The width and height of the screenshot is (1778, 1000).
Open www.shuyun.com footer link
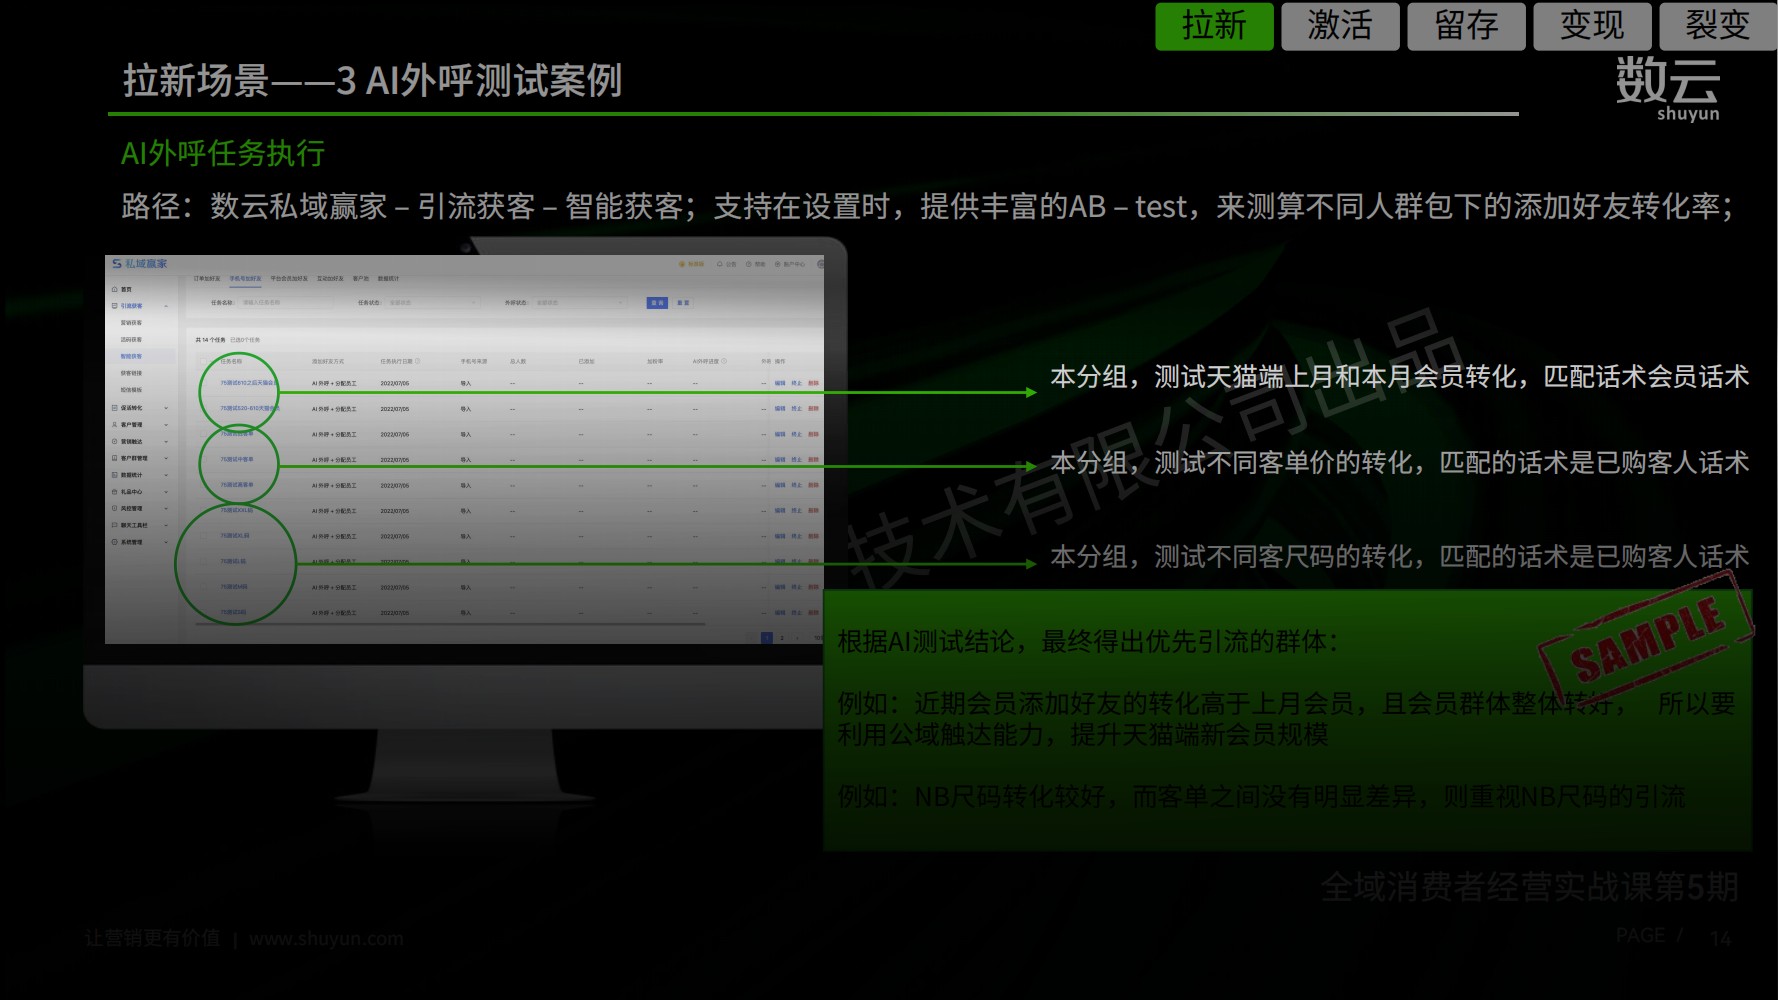326,939
